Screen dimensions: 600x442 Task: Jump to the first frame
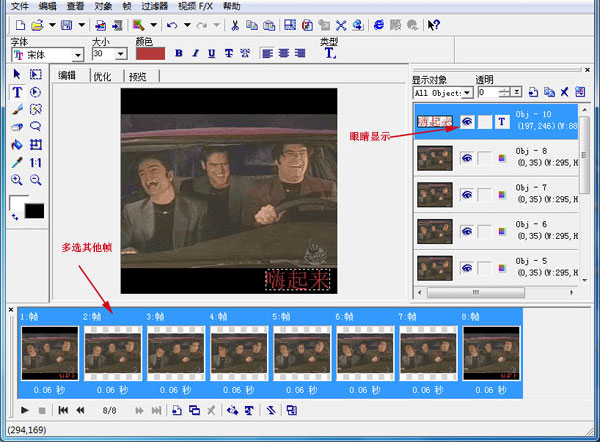point(63,411)
